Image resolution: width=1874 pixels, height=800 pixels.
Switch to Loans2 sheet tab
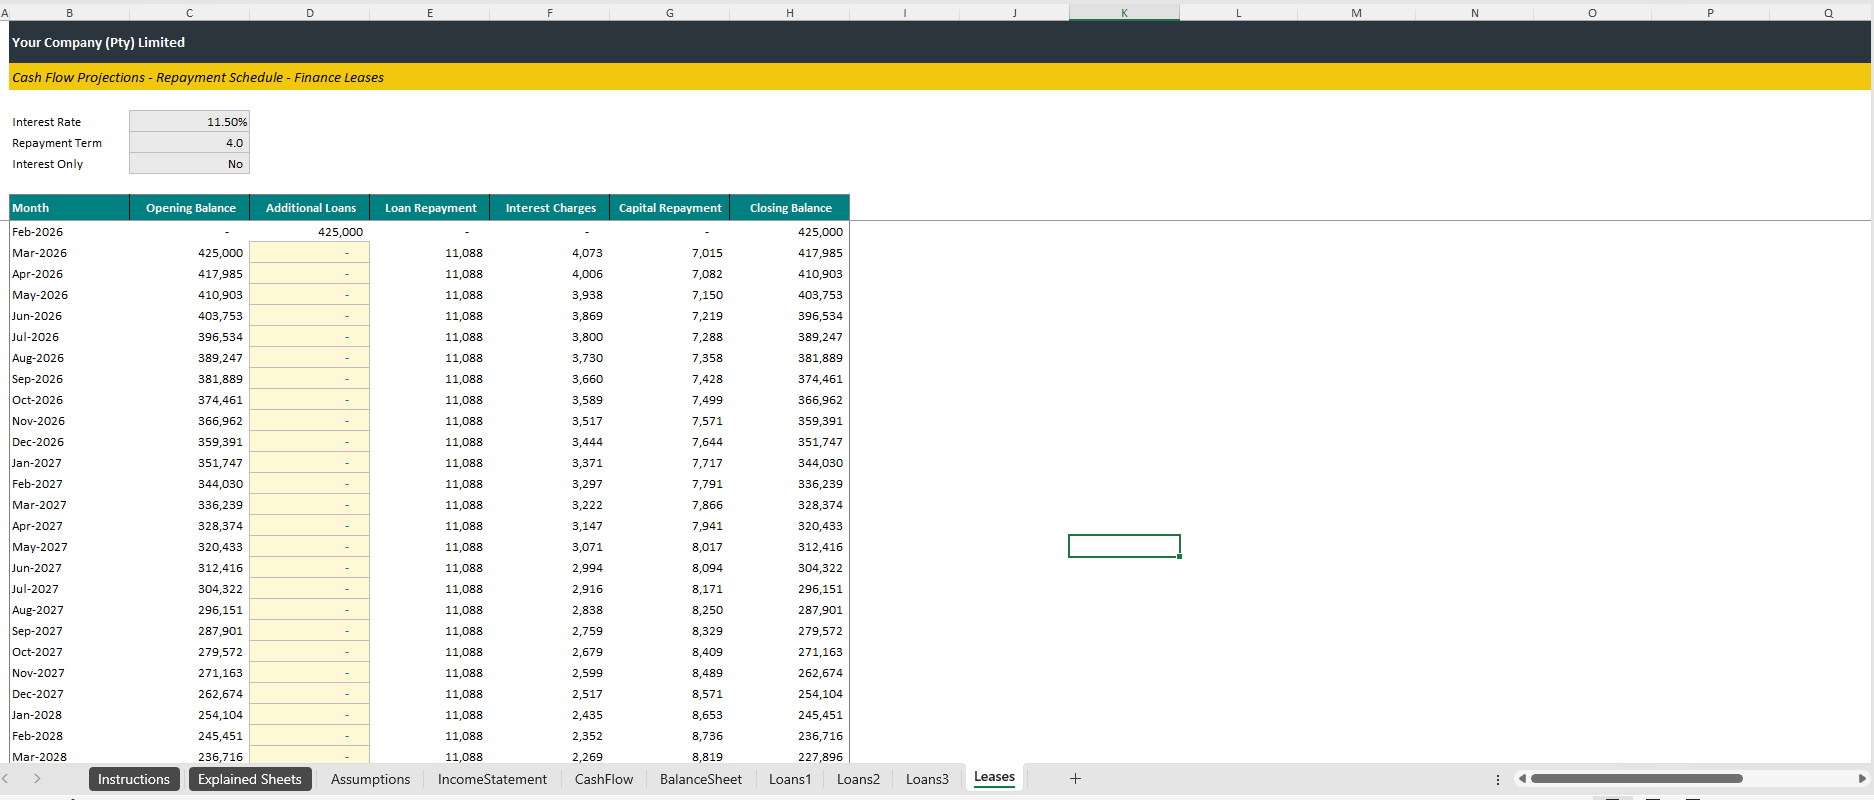(x=858, y=779)
